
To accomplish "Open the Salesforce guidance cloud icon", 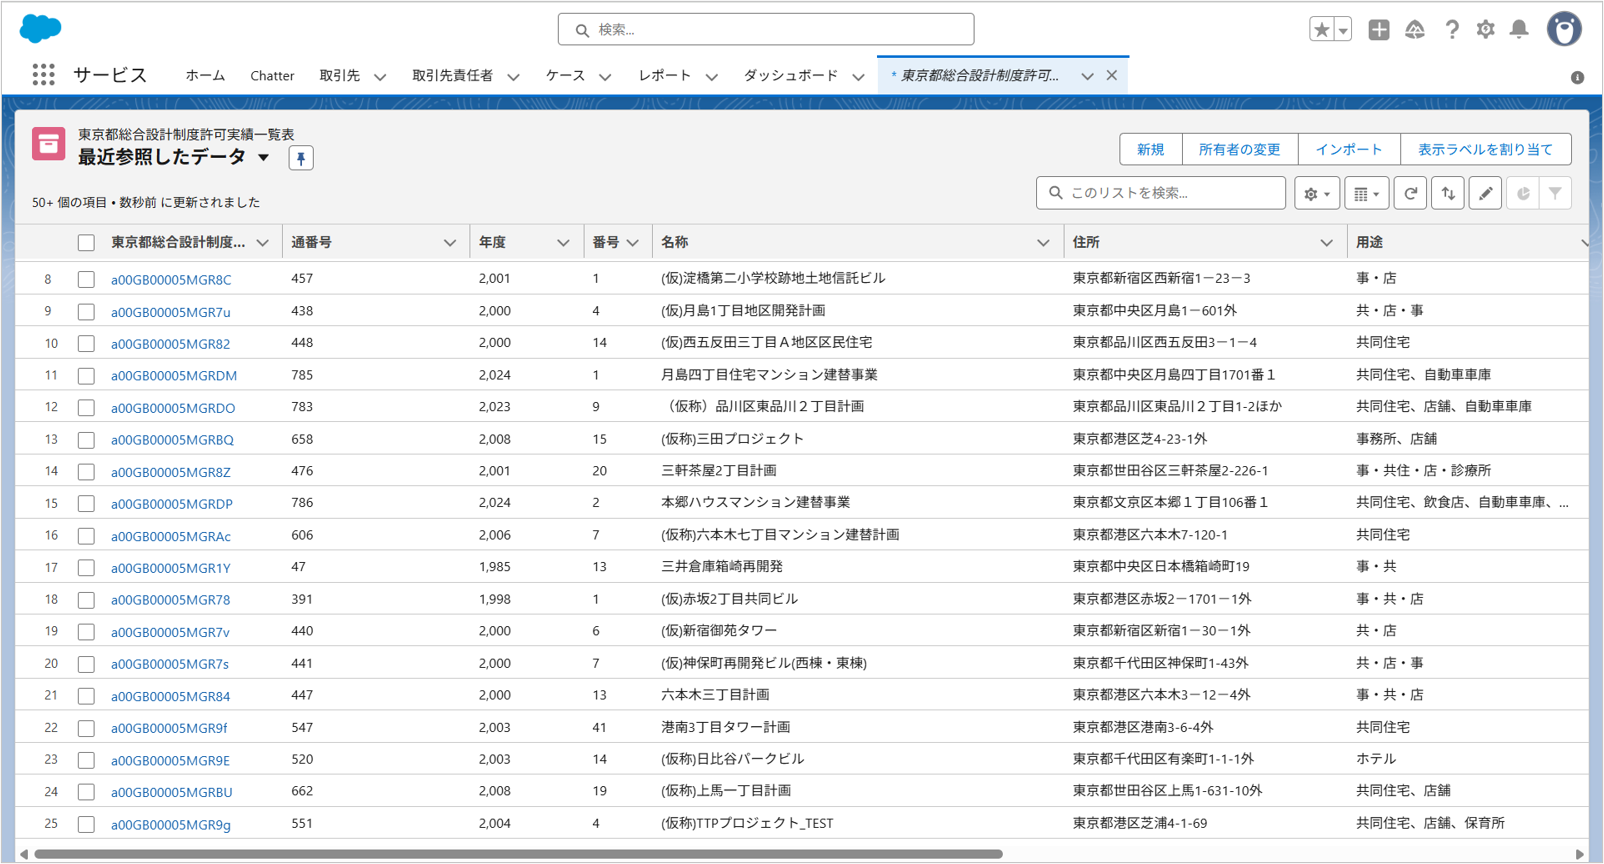I will coord(1415,30).
